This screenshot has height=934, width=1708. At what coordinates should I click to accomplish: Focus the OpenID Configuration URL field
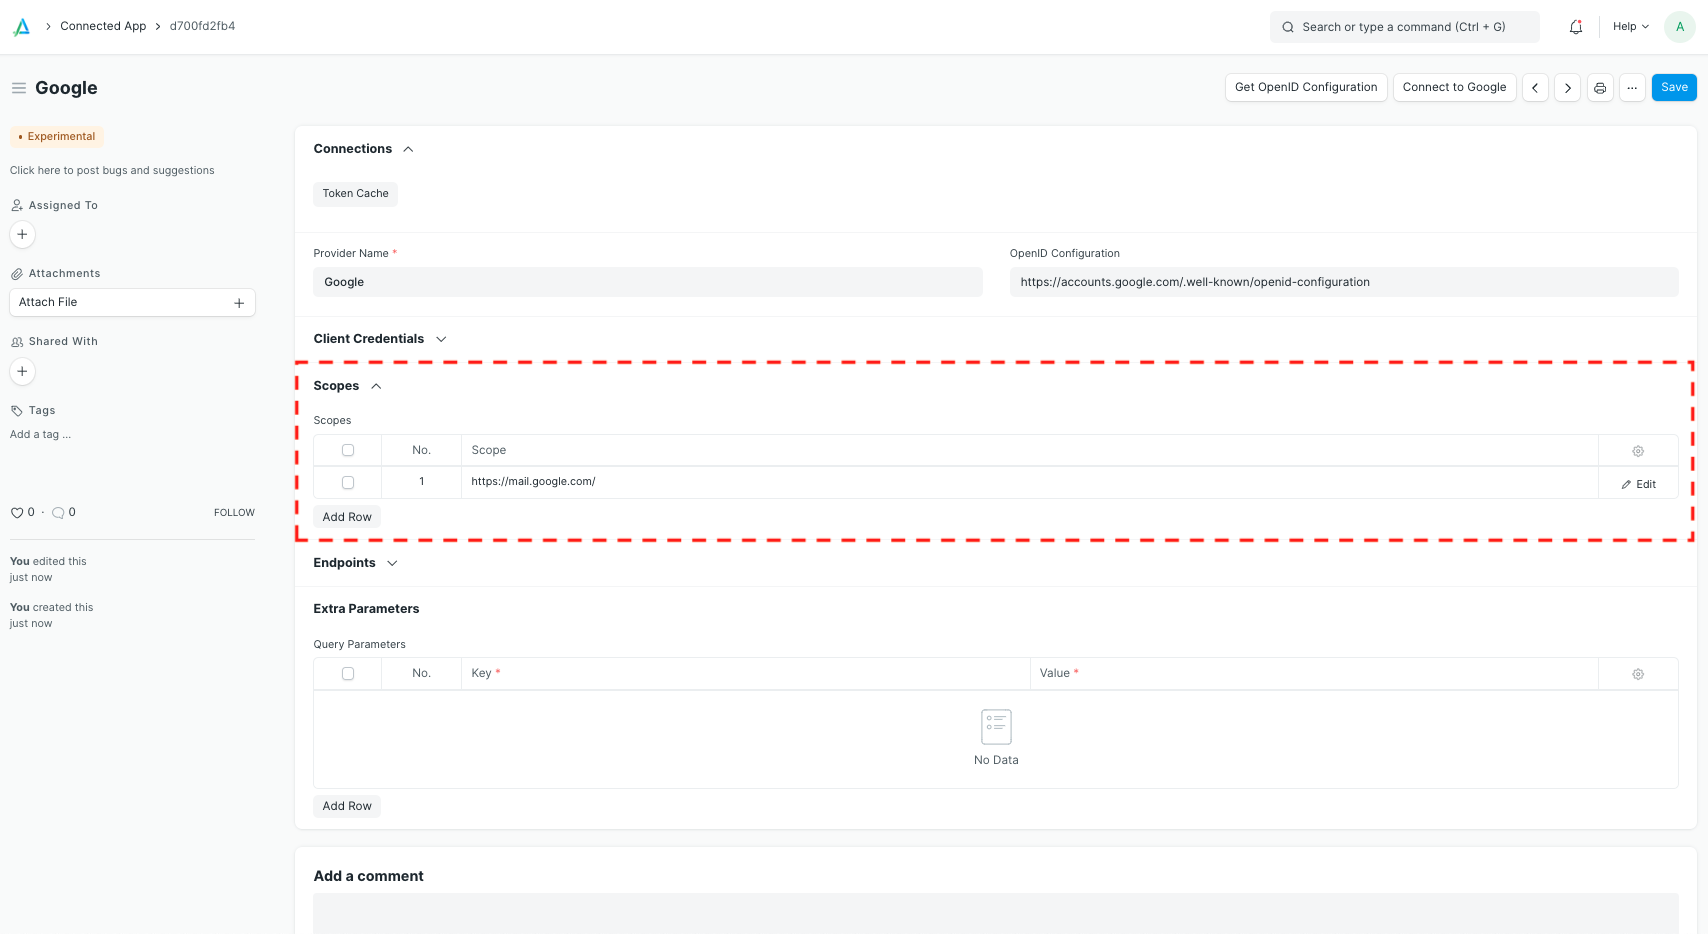coord(1344,283)
